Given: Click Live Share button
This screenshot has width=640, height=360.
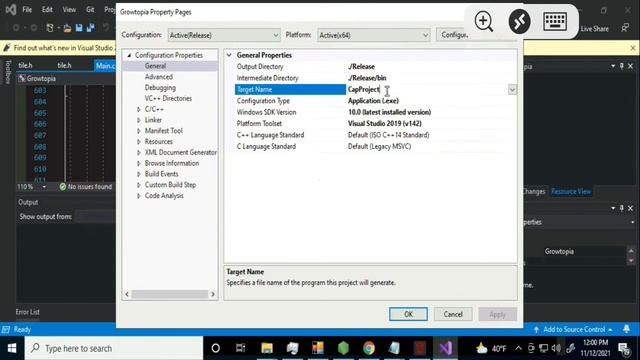Looking at the screenshot, I should coord(594,29).
